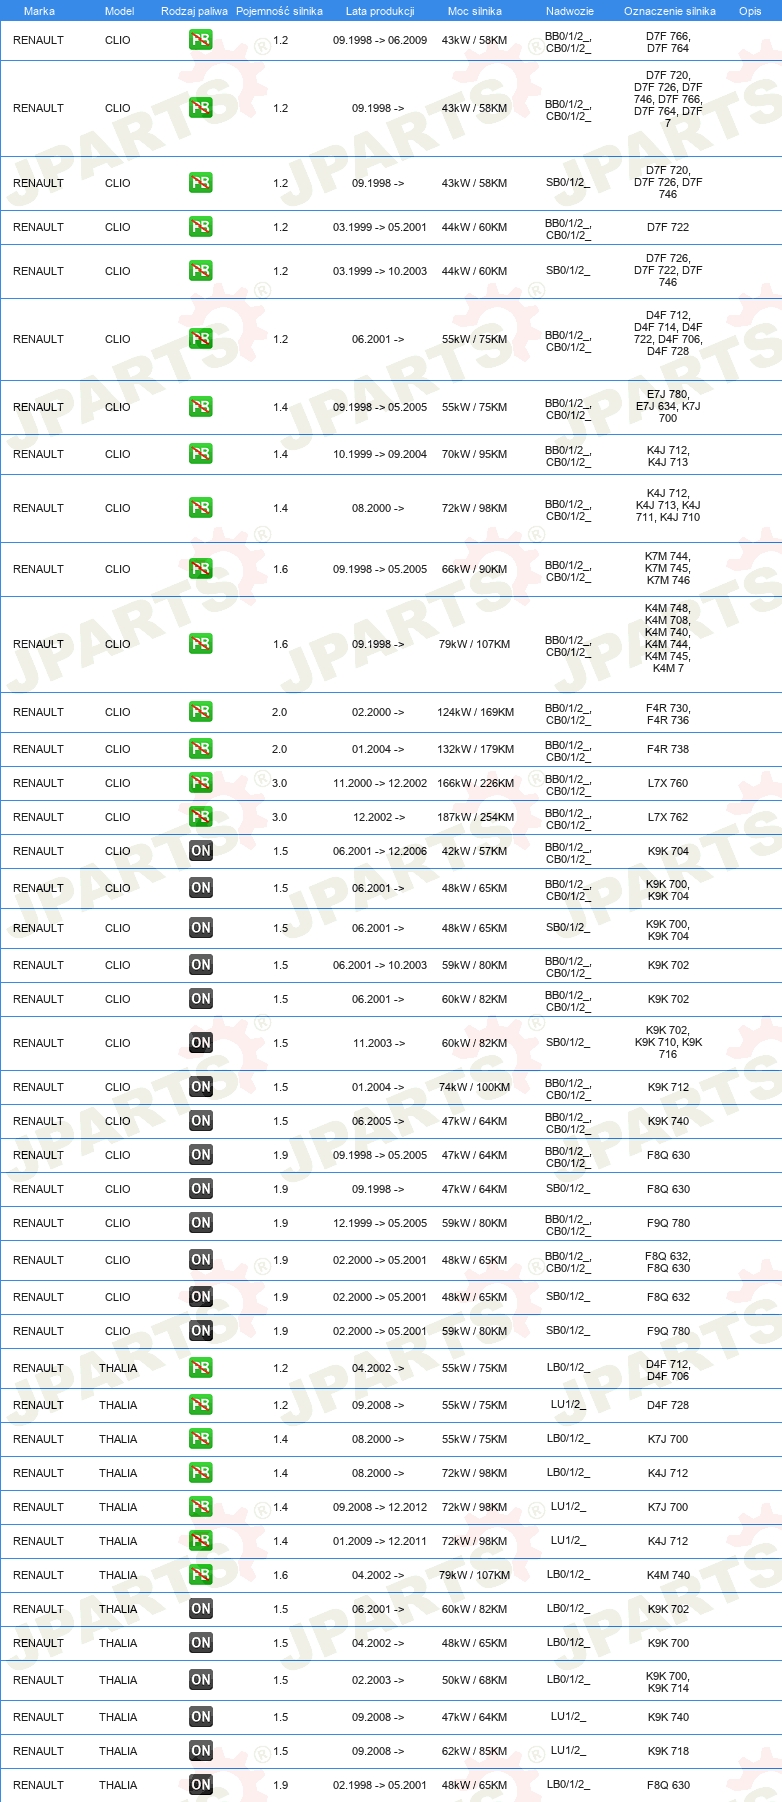
Task: Click petrol icon in D7F 722 row
Action: click(x=201, y=227)
